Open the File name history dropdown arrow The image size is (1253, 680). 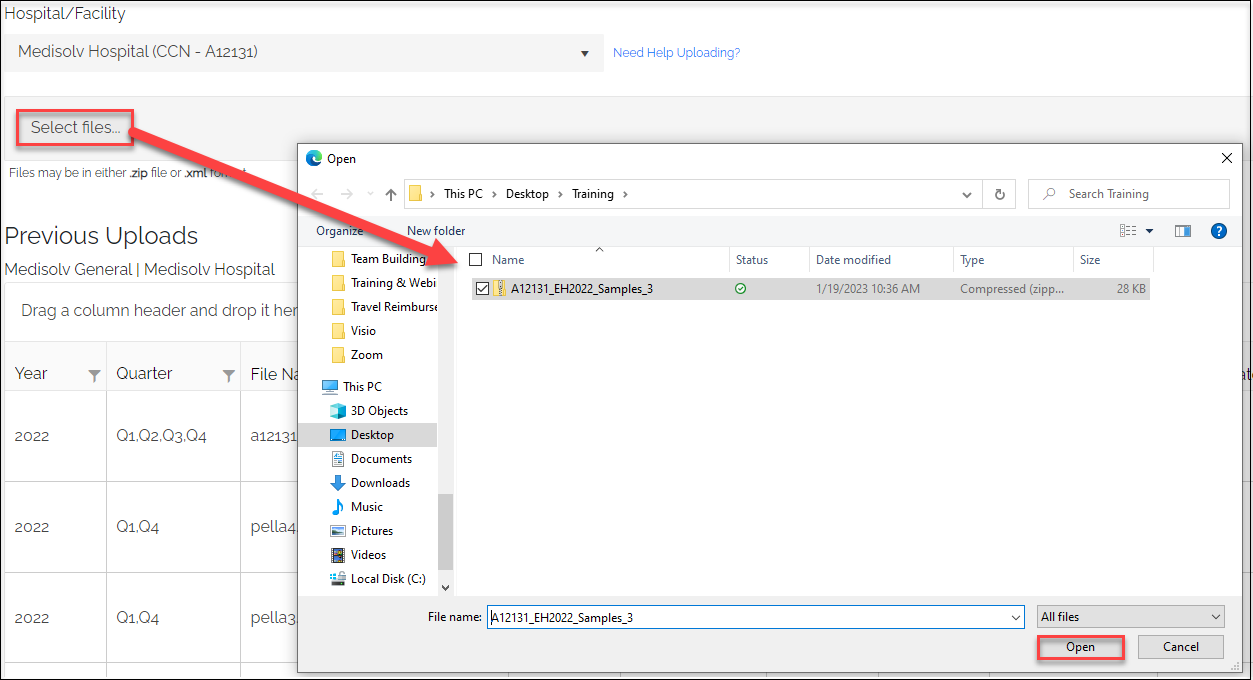point(1017,618)
